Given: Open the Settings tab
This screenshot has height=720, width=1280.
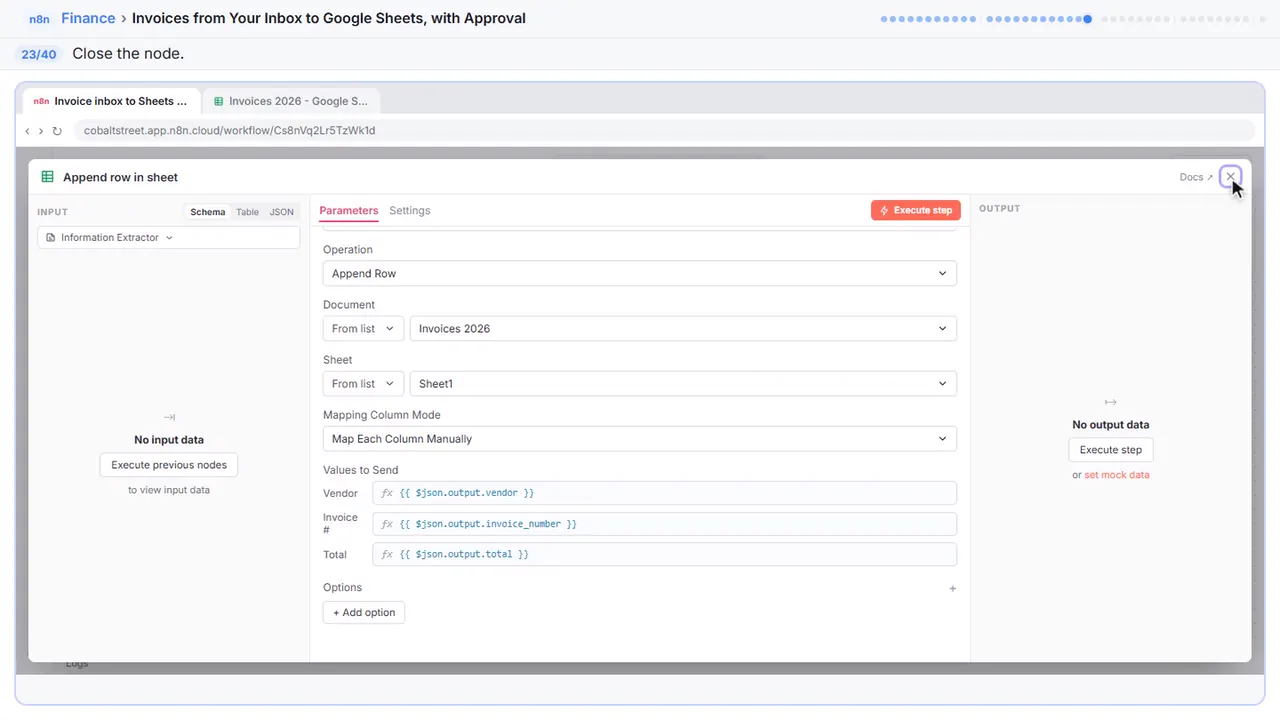Looking at the screenshot, I should 410,211.
